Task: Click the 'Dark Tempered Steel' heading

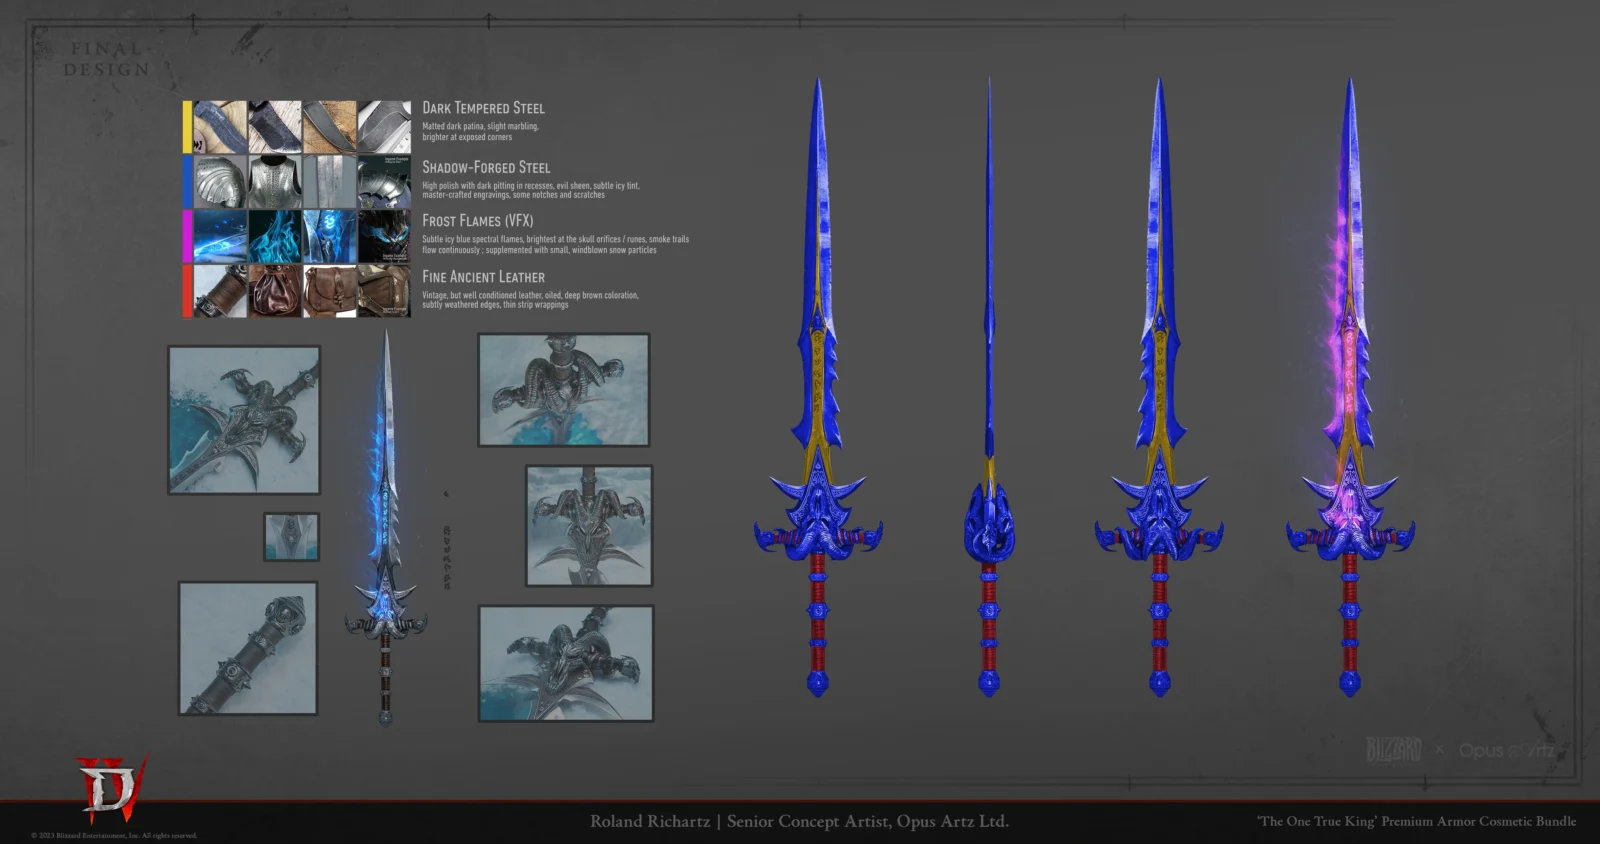Action: 483,108
